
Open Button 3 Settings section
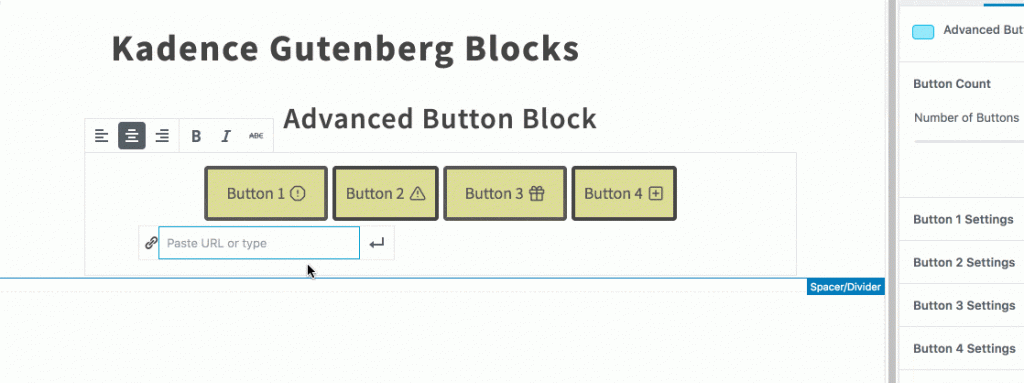coord(961,305)
